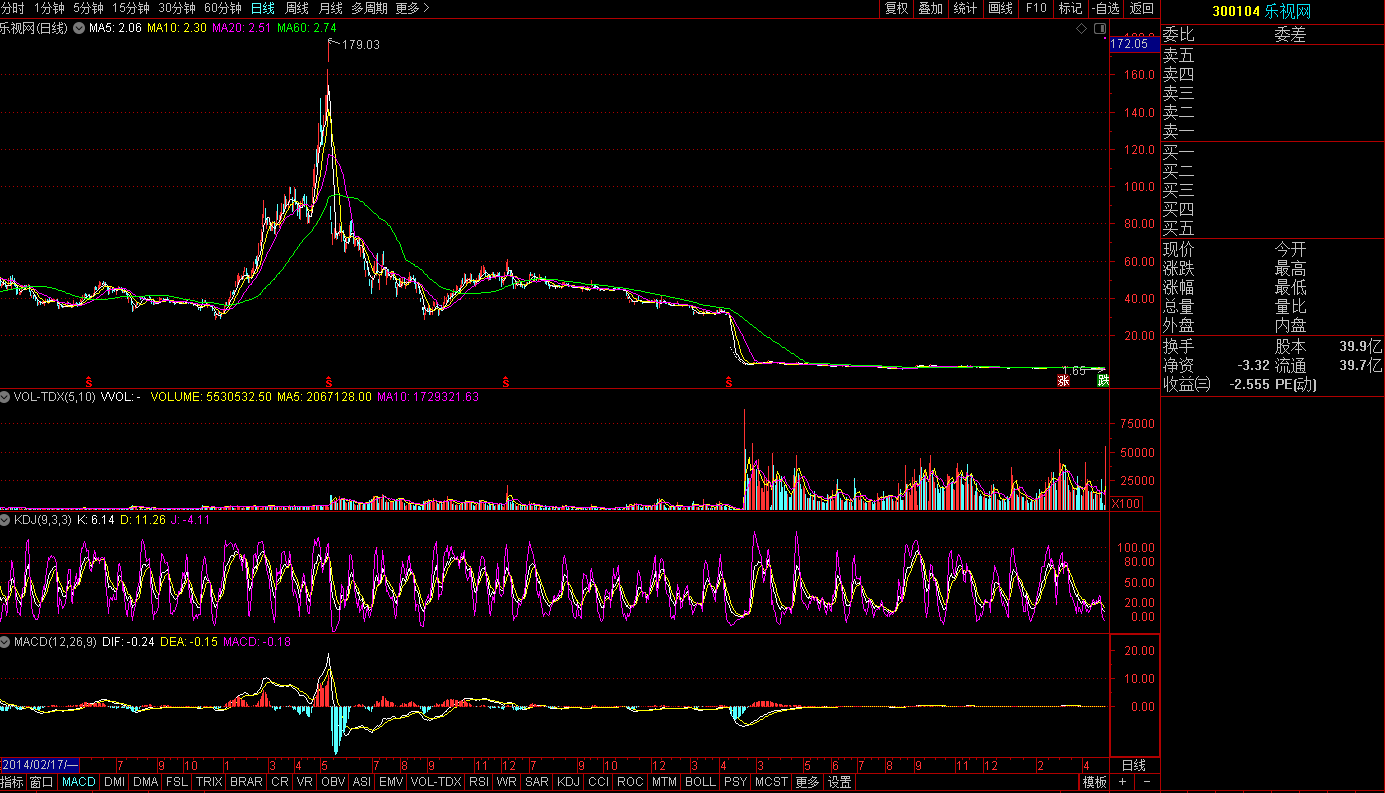
Task: Toggle the side panel icon near the price axis
Action: click(x=1100, y=29)
